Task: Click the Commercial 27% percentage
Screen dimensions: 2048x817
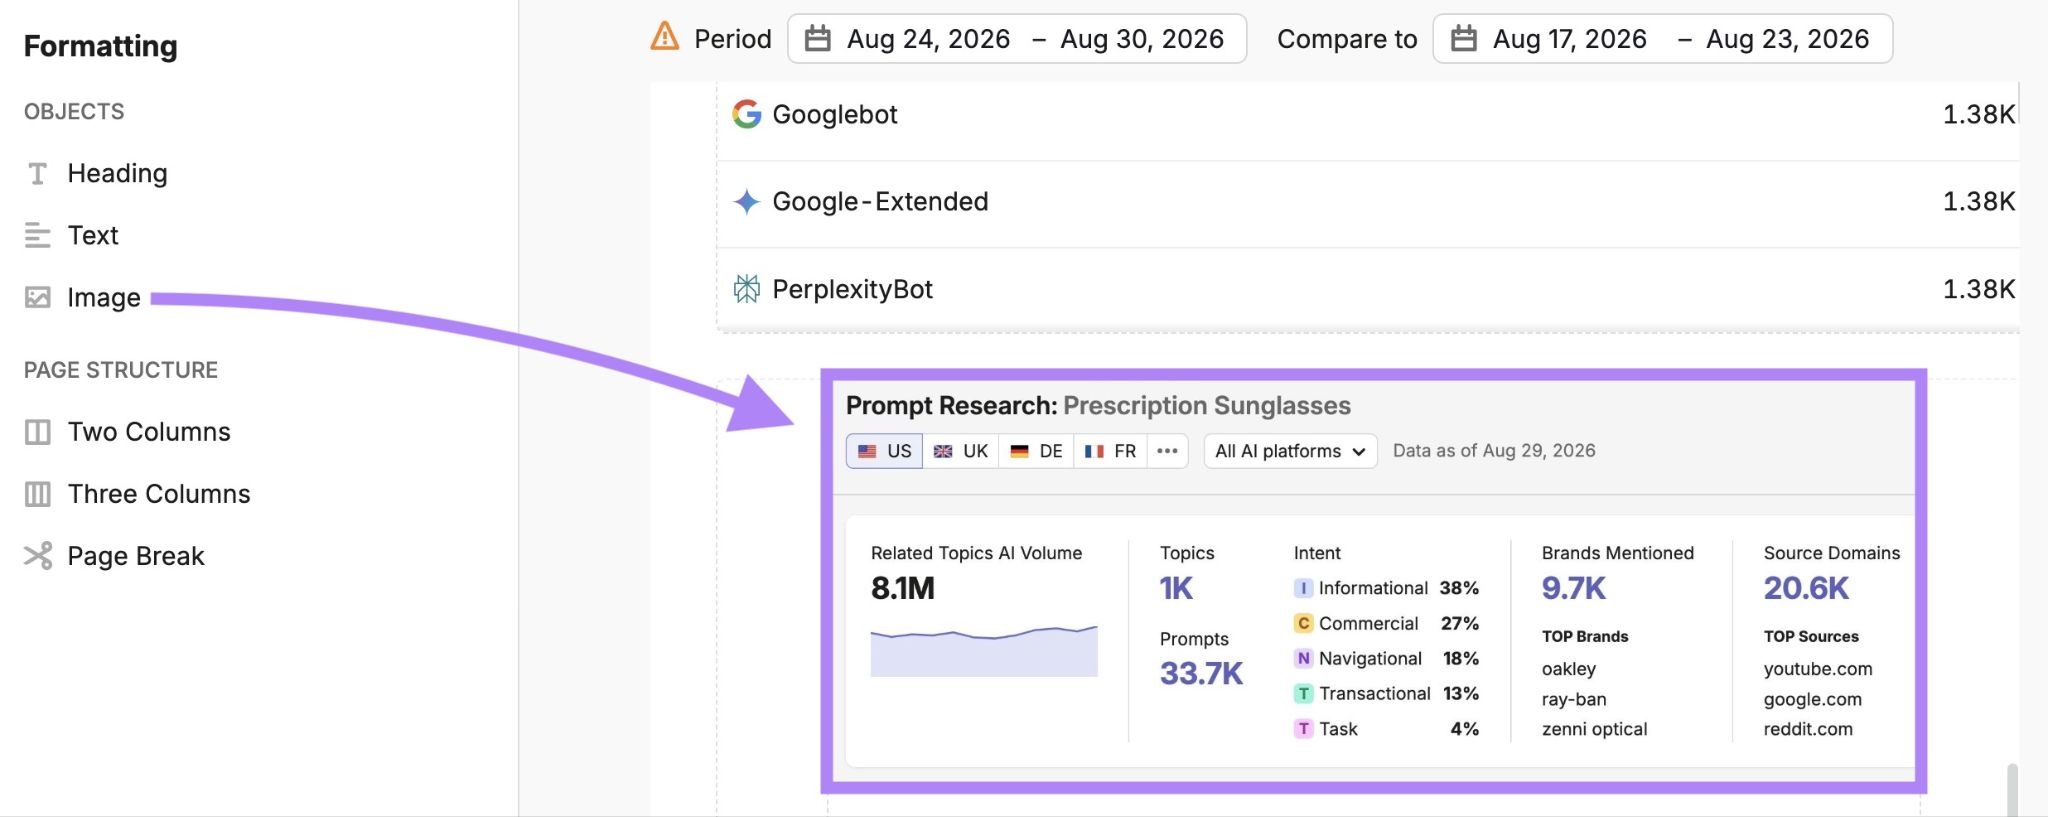Action: click(x=1459, y=623)
